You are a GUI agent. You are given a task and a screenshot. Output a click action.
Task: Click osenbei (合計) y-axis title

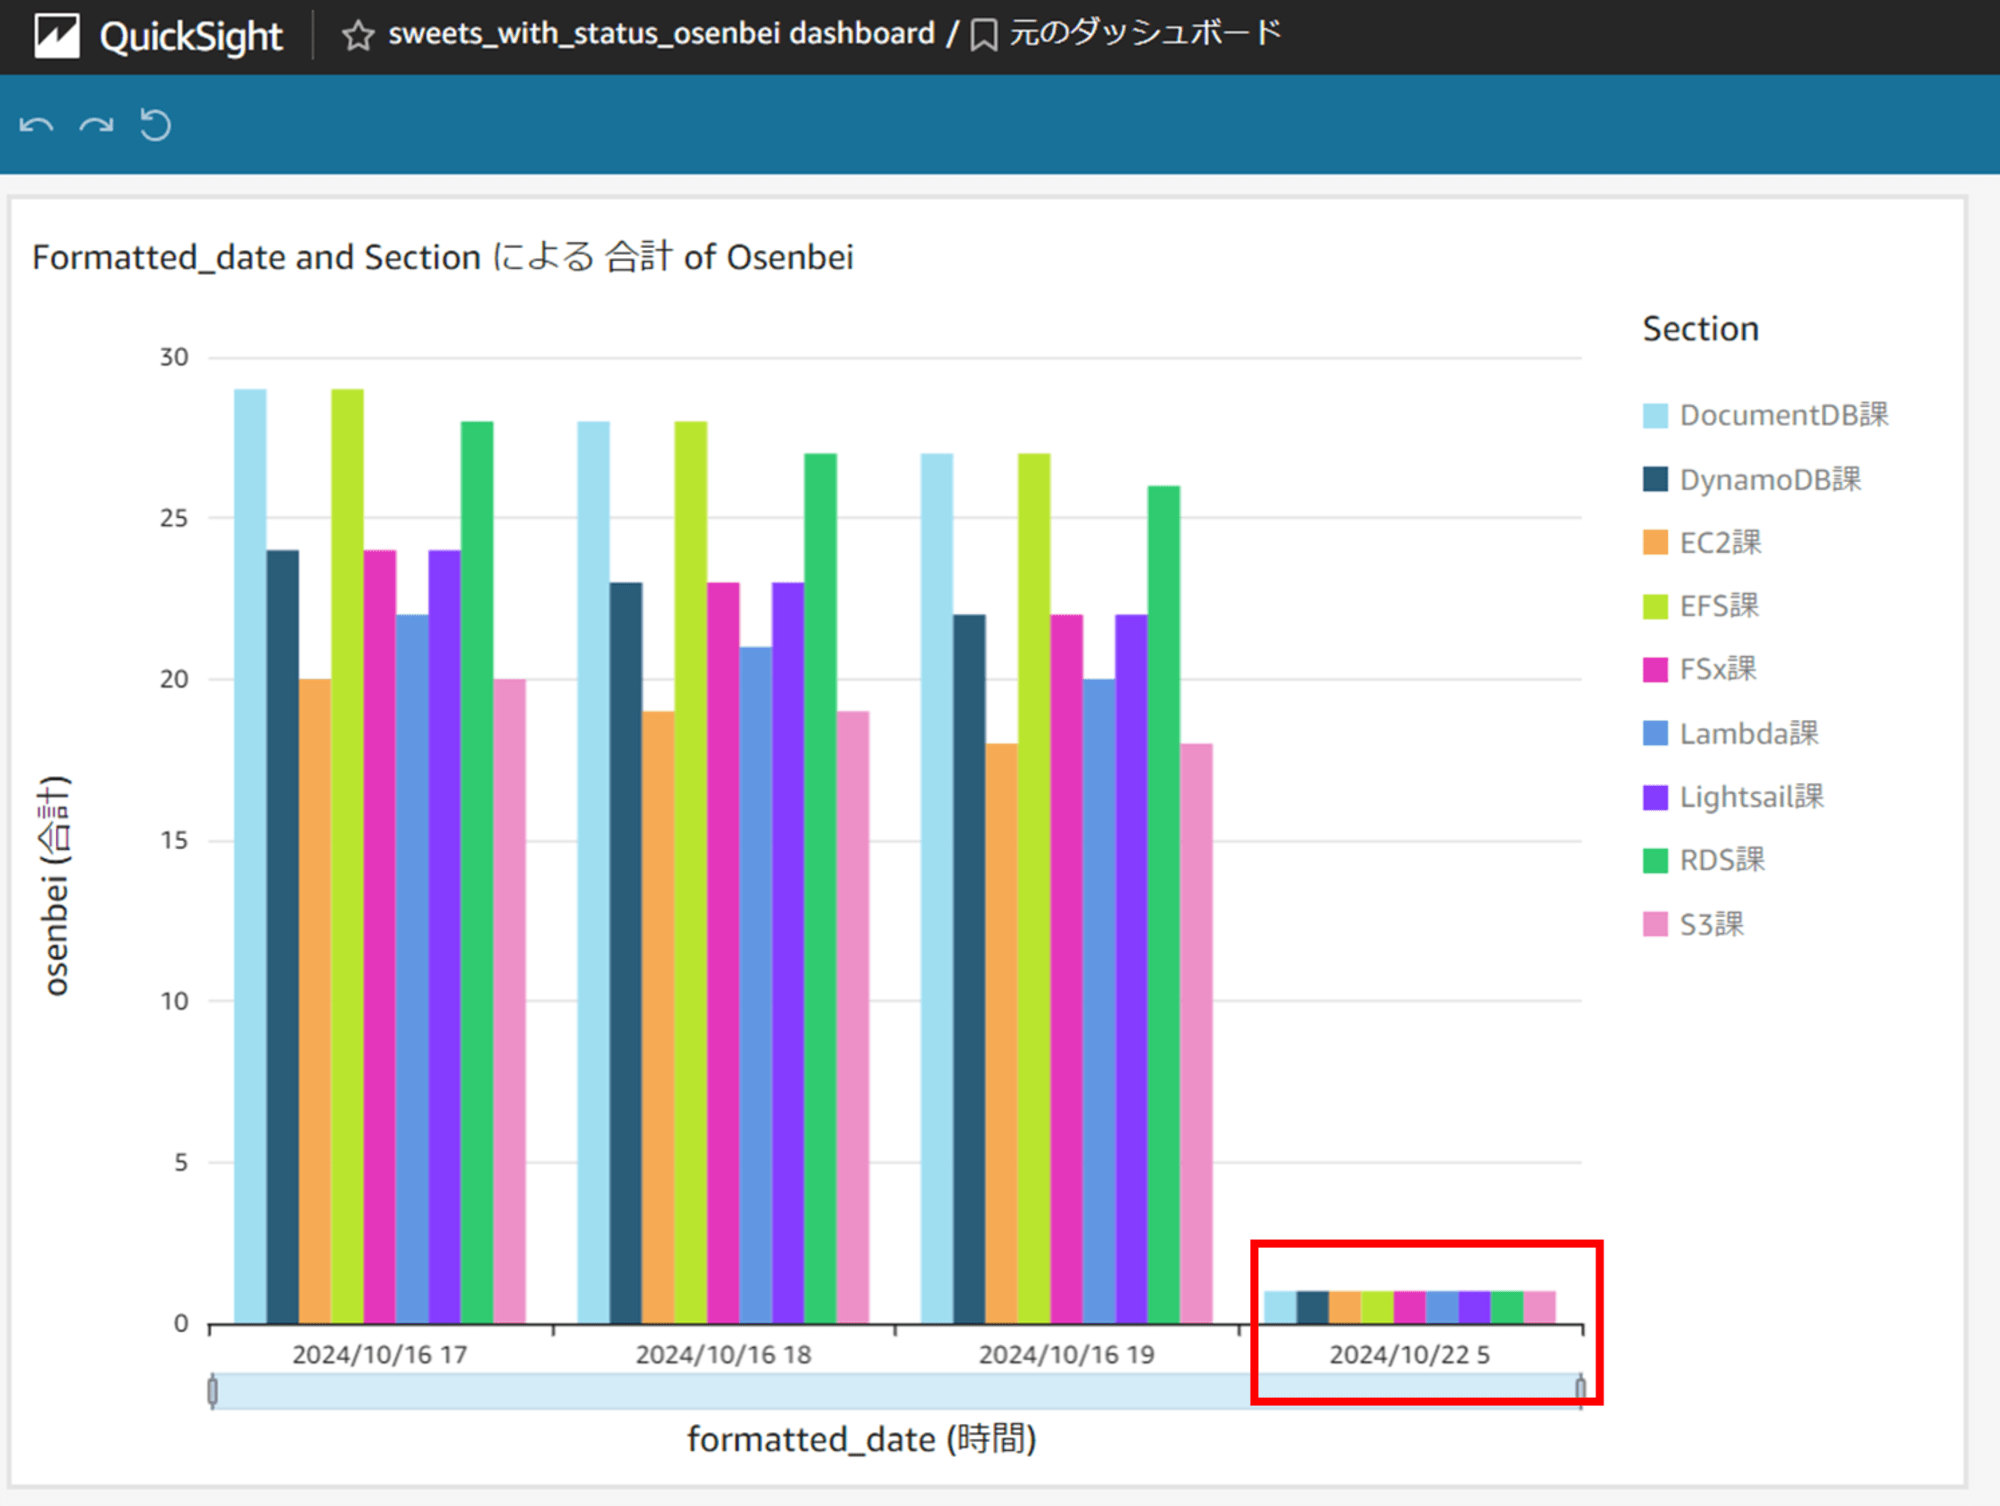tap(55, 885)
